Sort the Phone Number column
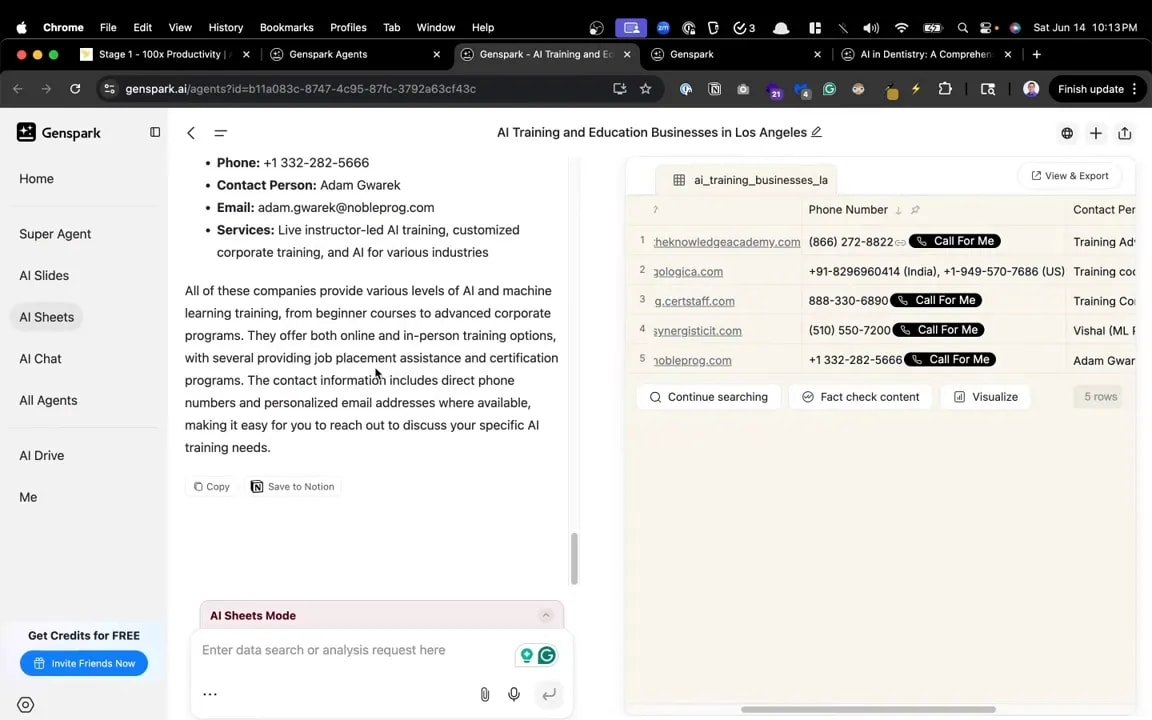Viewport: 1152px width, 720px height. pyautogui.click(x=897, y=210)
